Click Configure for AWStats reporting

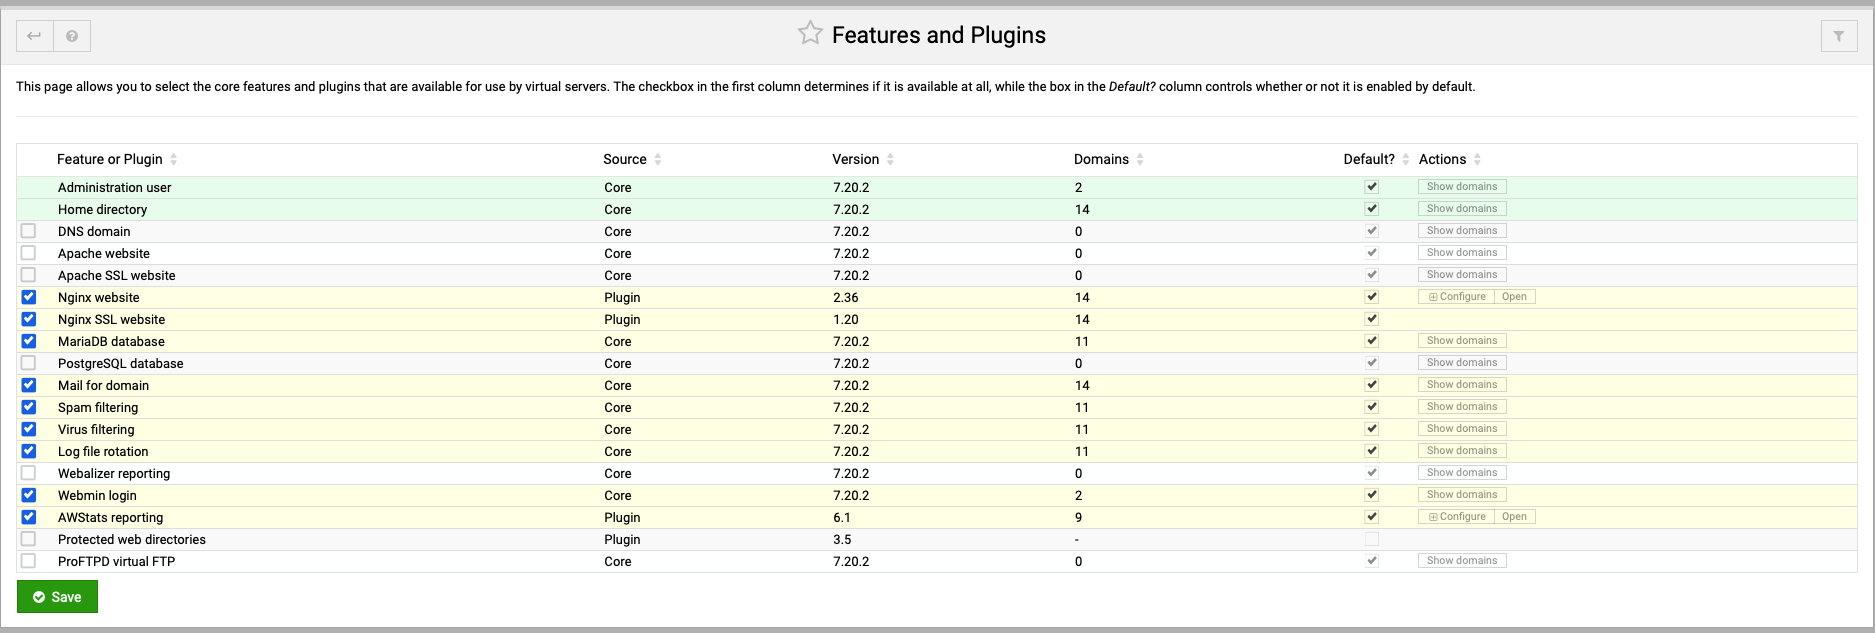1457,517
